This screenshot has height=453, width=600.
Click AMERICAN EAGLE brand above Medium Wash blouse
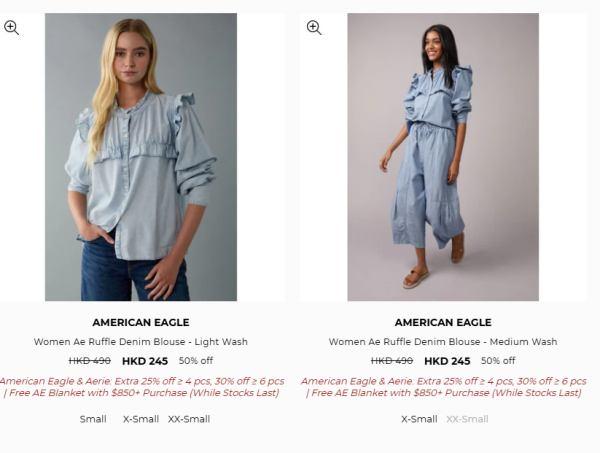[443, 323]
